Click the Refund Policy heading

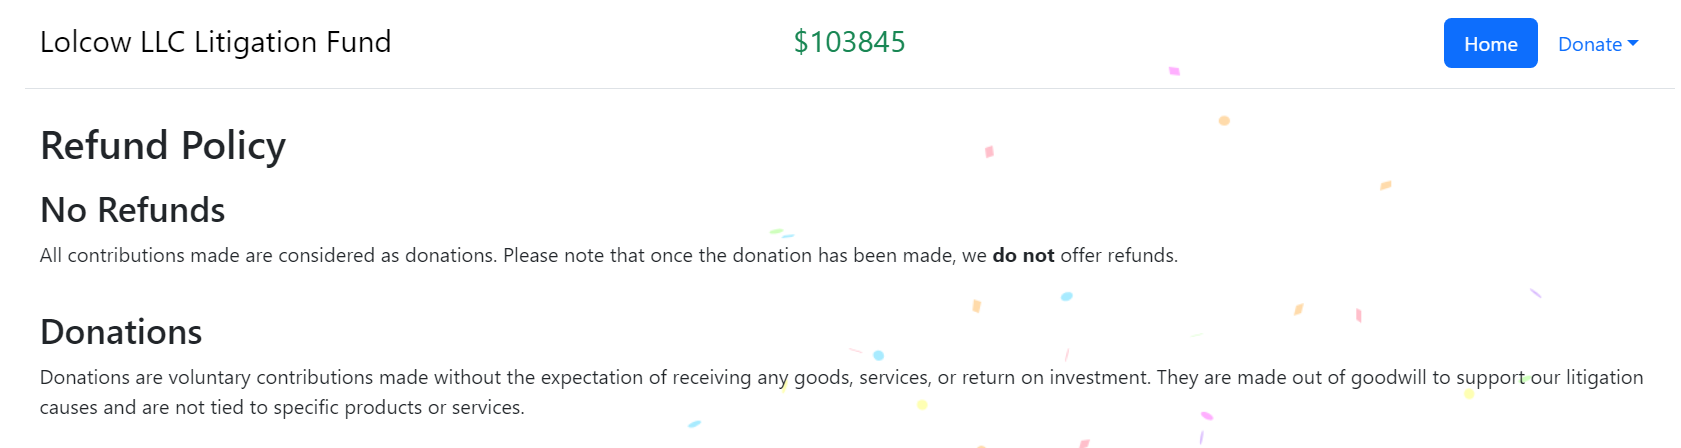click(x=163, y=146)
